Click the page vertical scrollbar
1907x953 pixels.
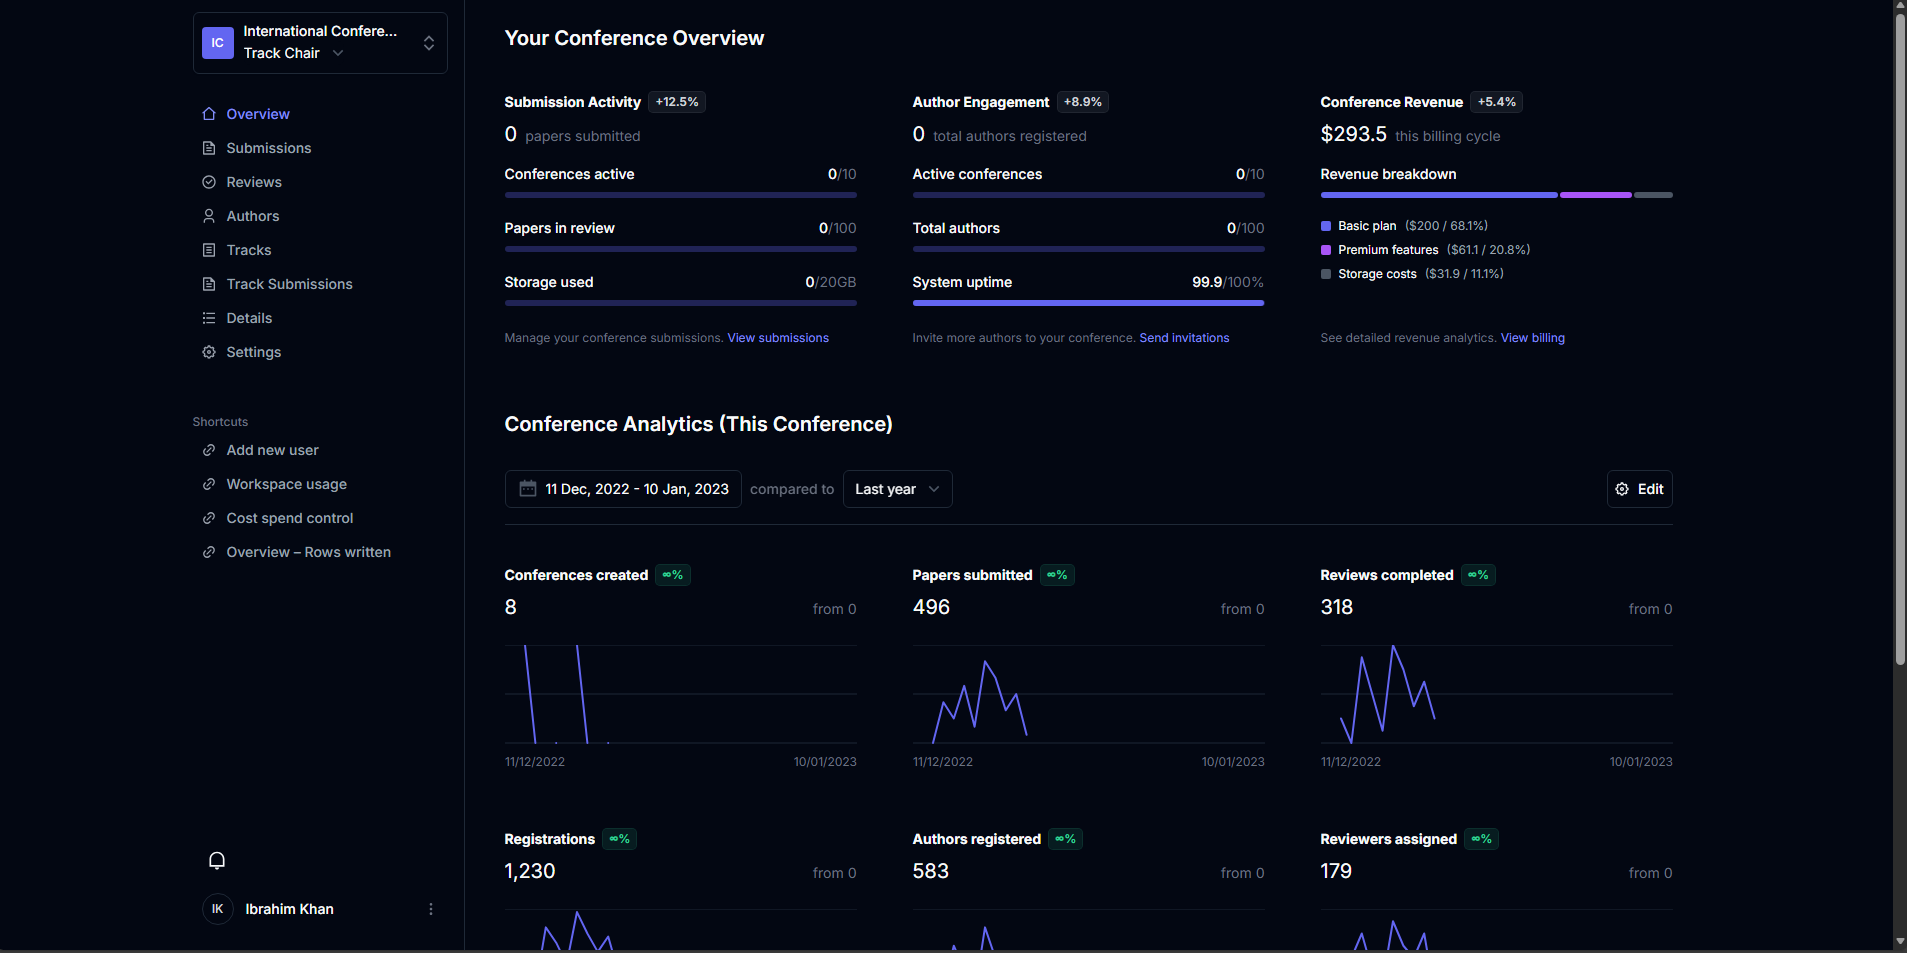1900,340
